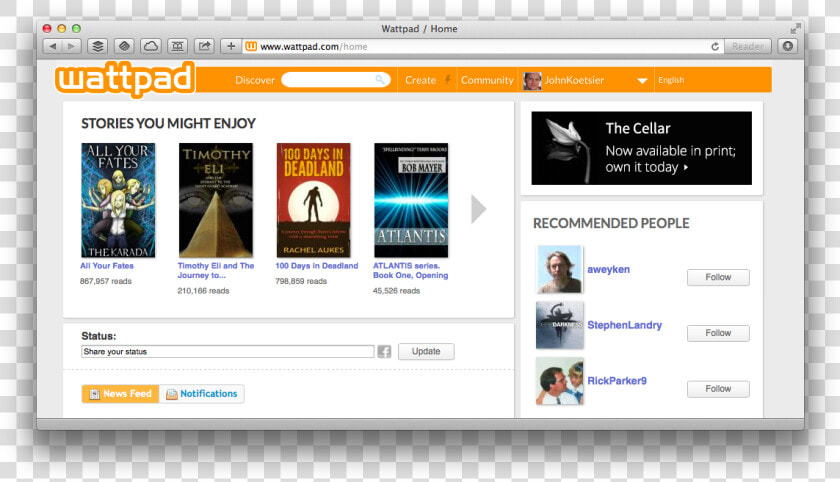Screen dimensions: 840x482
Task: Open the Community menu
Action: (x=487, y=80)
